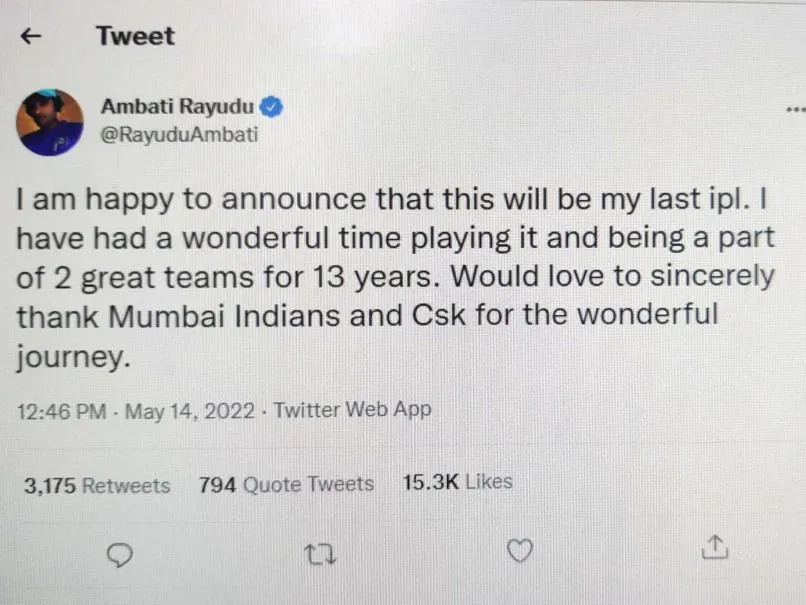Click the blue verified badge
Viewport: 806px width, 605px height.
(x=271, y=107)
